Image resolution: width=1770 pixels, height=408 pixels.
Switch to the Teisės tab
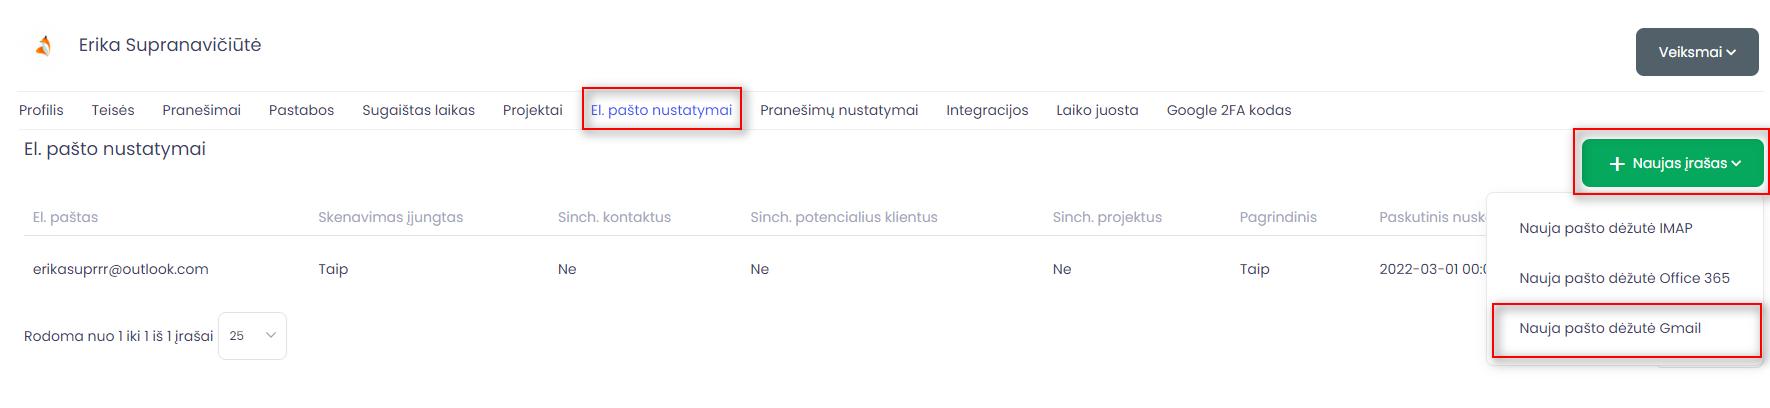(x=113, y=110)
